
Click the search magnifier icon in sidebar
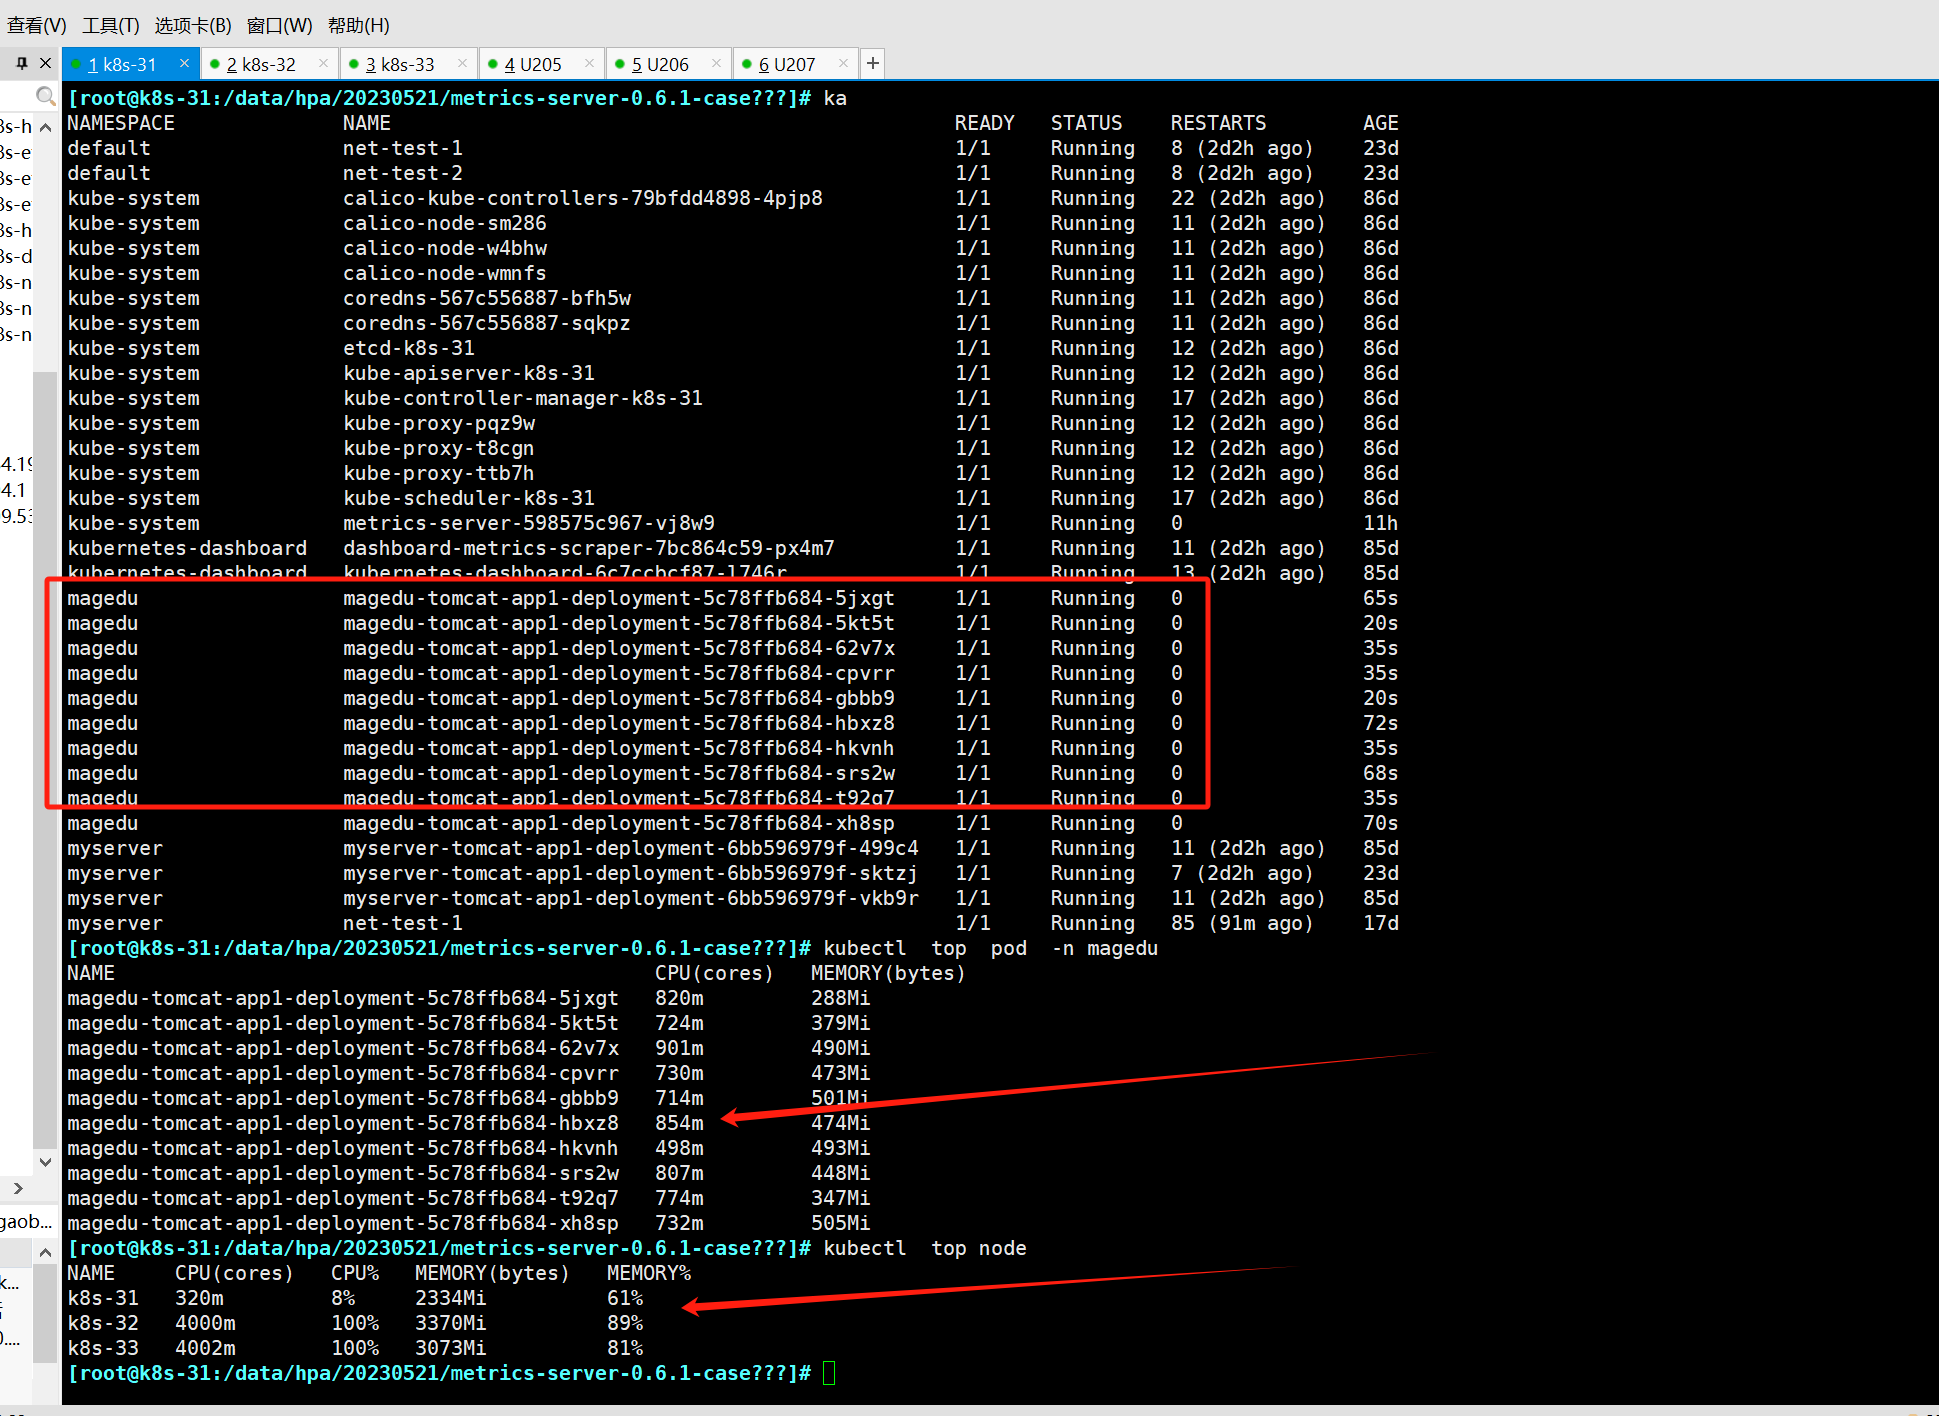45,96
